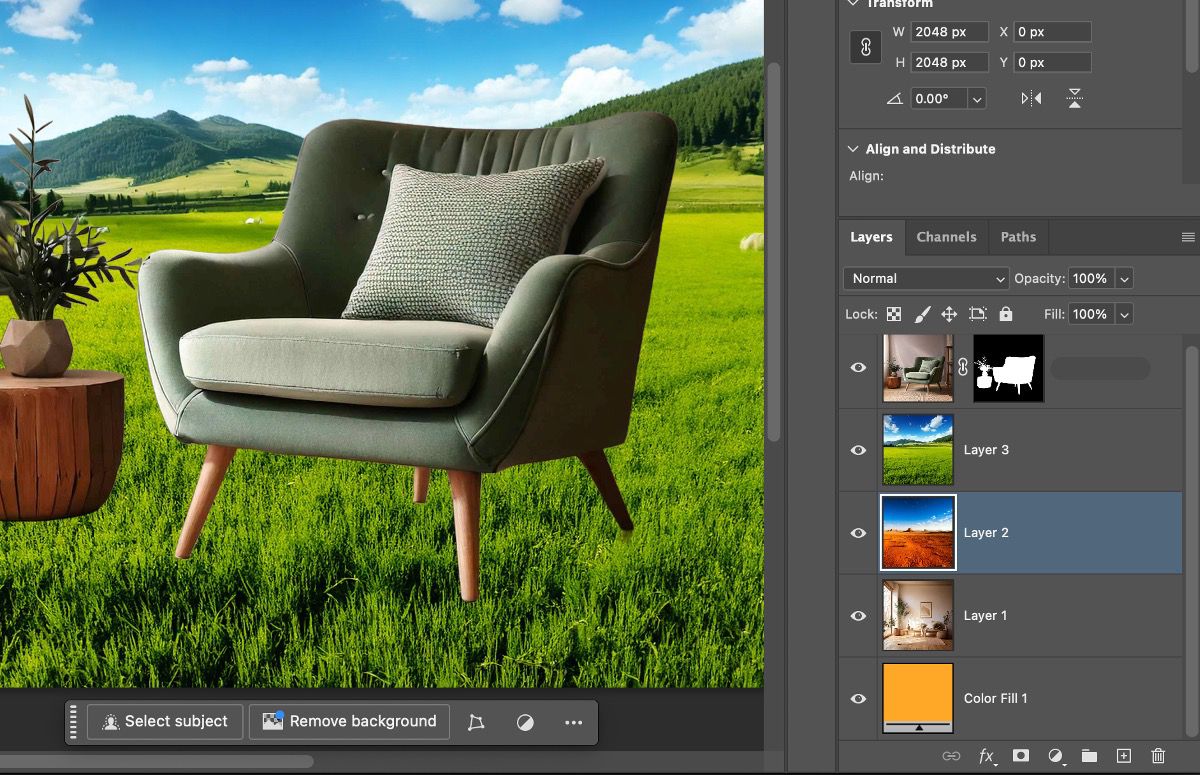Open the rotation angle dropdown
The height and width of the screenshot is (775, 1200).
pos(977,99)
